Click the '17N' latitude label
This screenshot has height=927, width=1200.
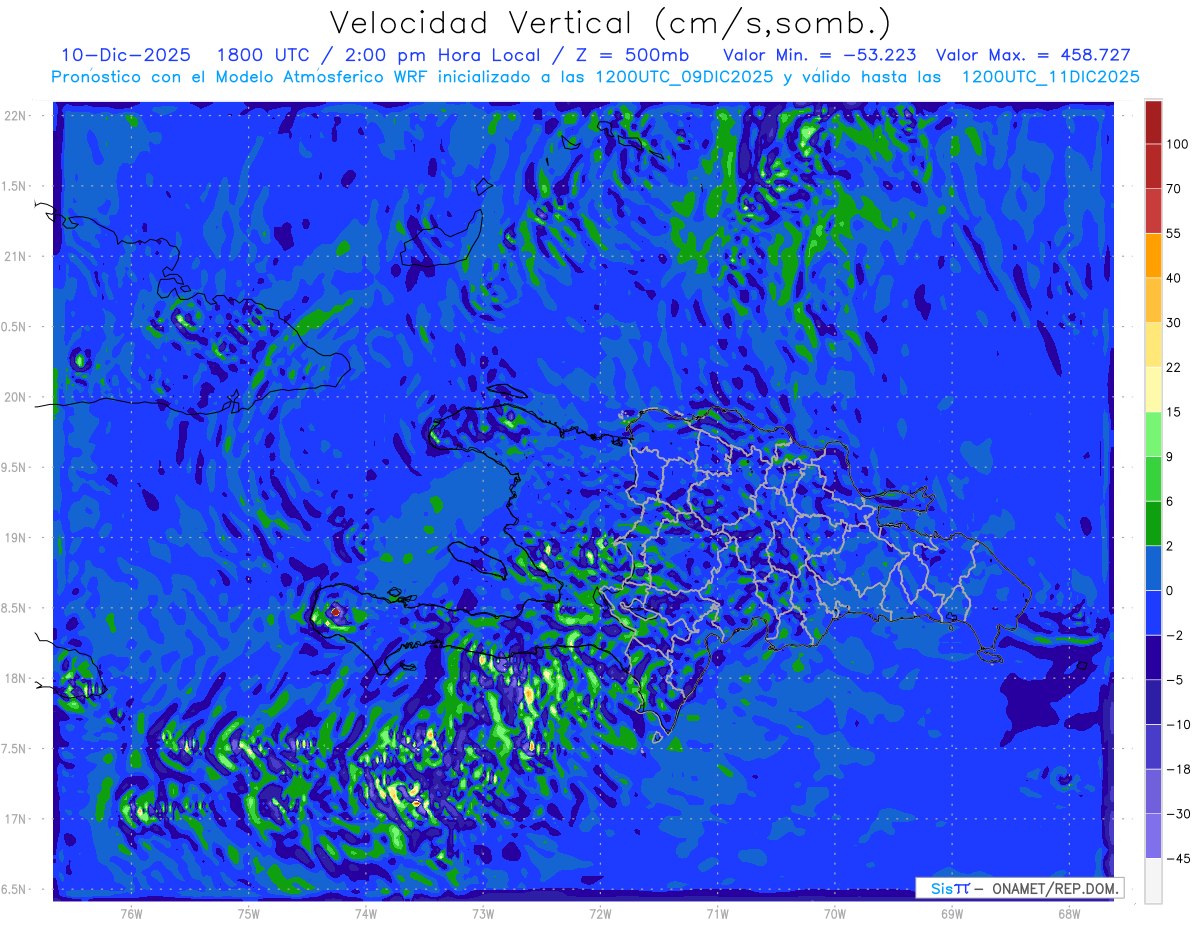tap(17, 819)
